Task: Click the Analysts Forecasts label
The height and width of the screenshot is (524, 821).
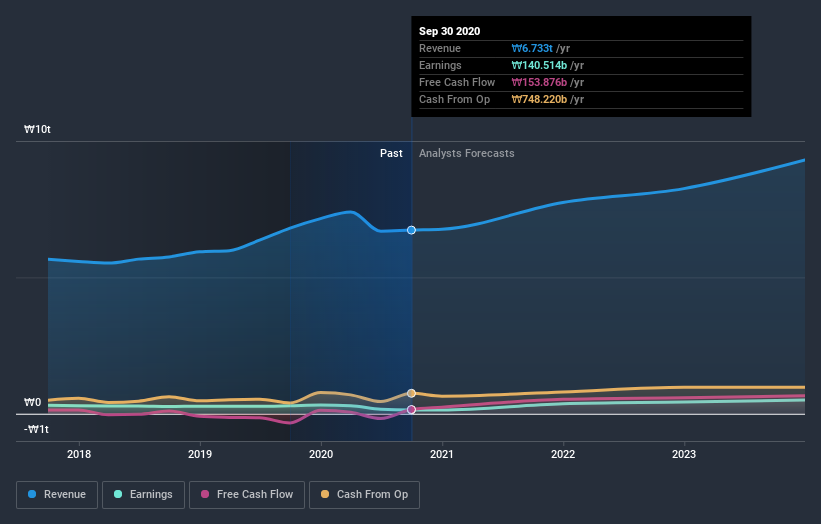Action: tap(467, 153)
